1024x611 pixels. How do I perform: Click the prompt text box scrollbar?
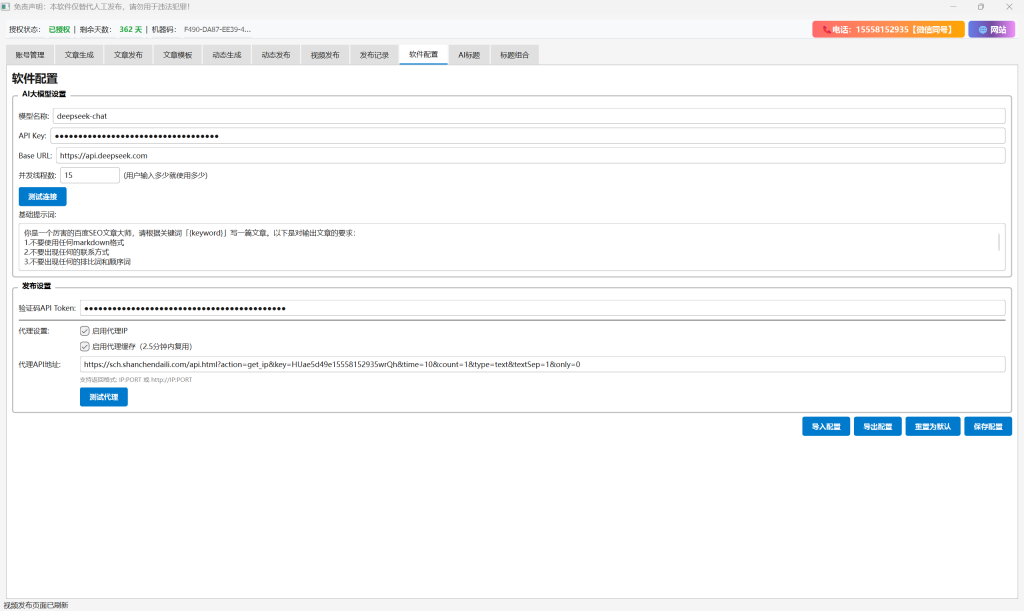point(998,242)
